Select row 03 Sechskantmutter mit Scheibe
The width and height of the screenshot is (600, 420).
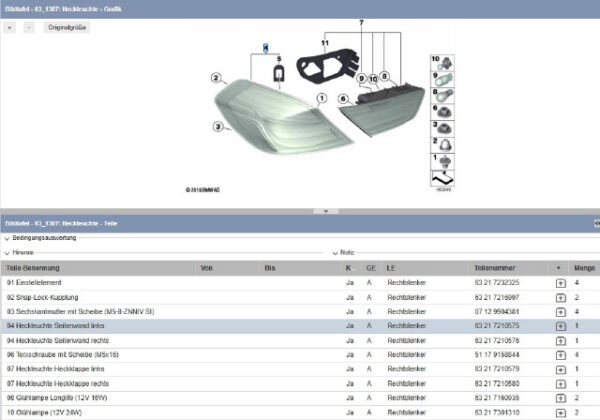300,312
